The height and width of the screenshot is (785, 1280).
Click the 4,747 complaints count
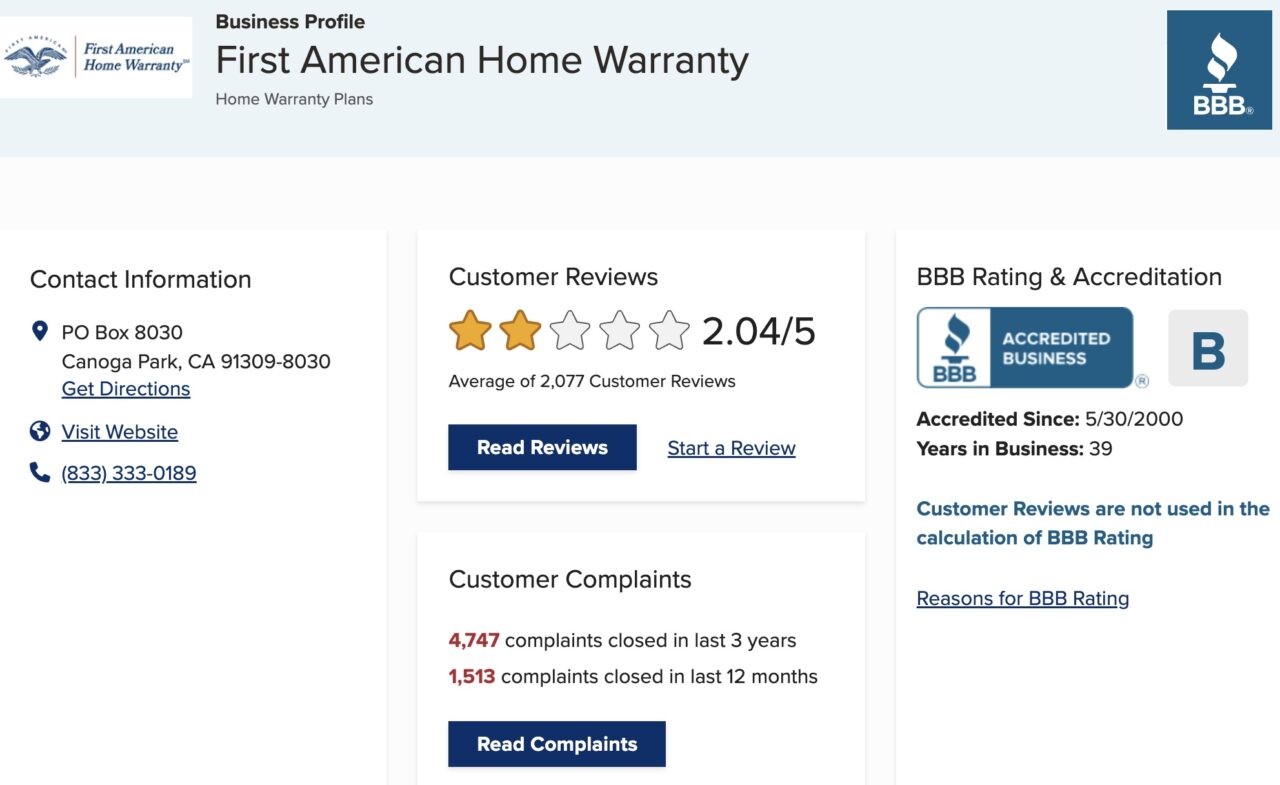pyautogui.click(x=474, y=640)
